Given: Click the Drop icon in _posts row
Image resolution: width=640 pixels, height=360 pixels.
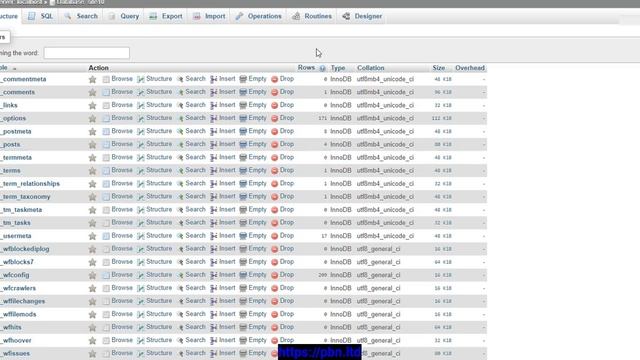Looking at the screenshot, I should 275,144.
